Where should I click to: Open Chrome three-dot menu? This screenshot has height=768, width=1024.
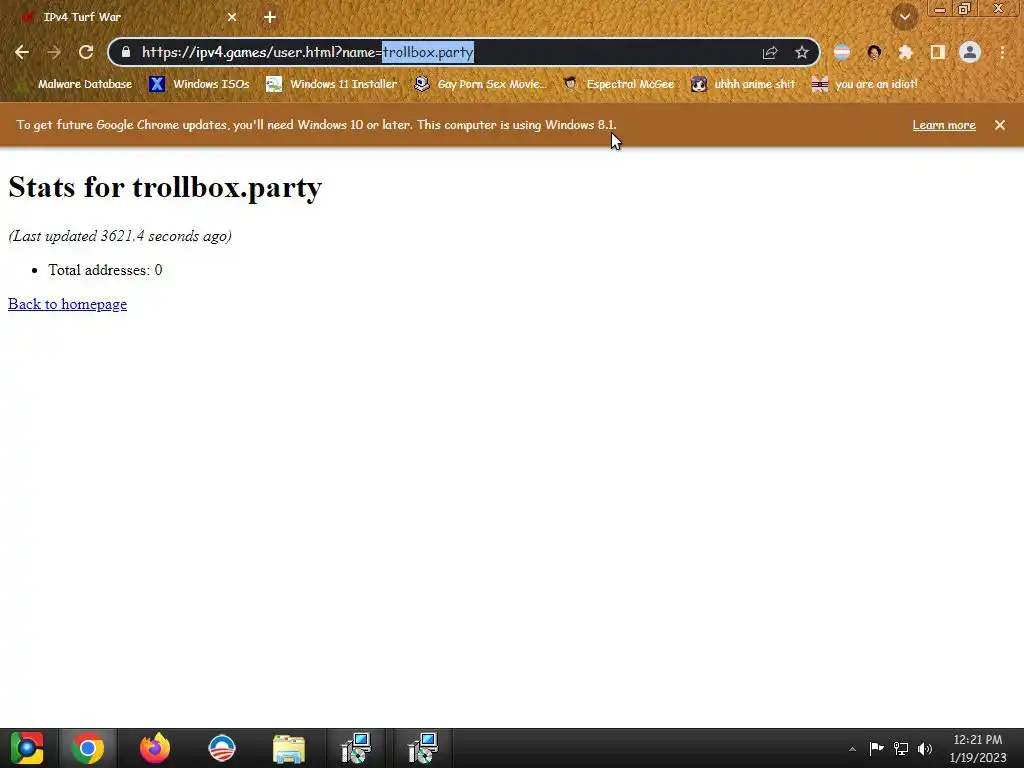pos(1002,52)
